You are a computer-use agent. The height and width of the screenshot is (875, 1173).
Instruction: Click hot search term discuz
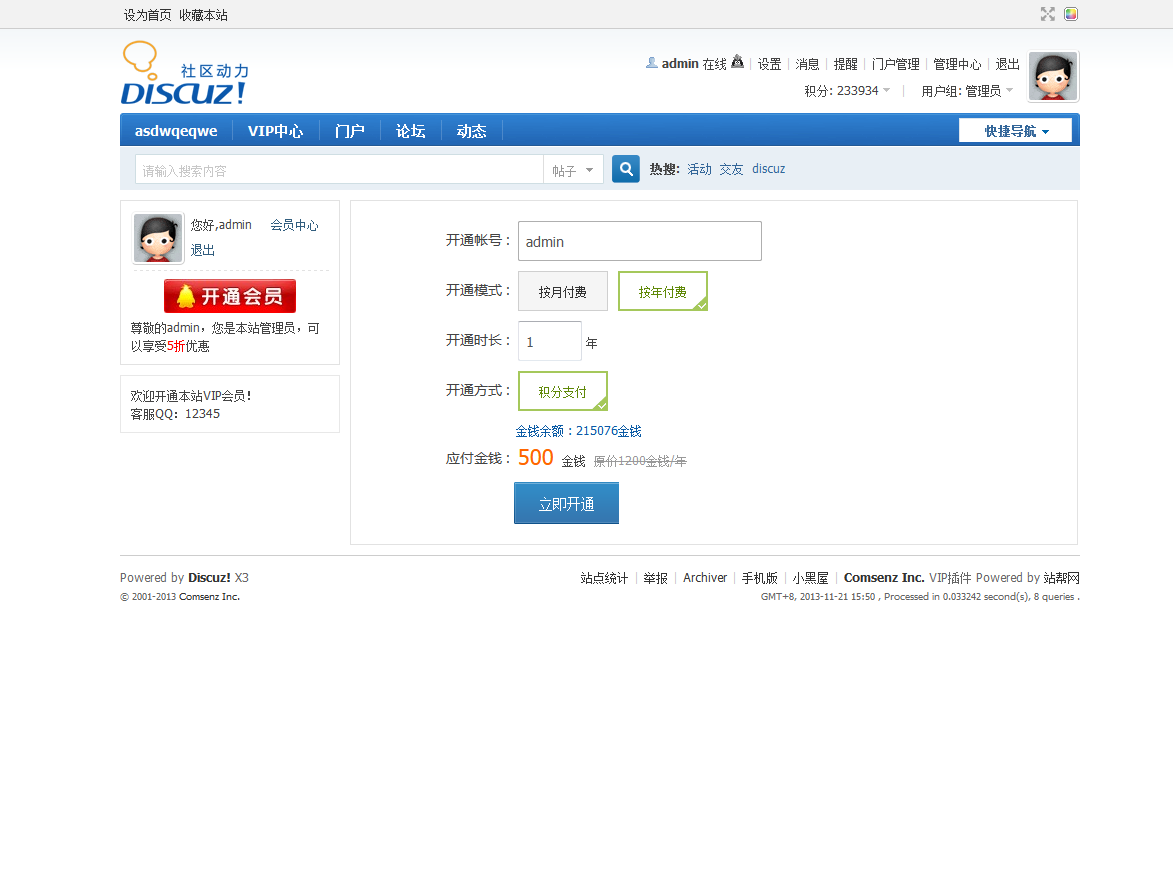click(x=768, y=169)
